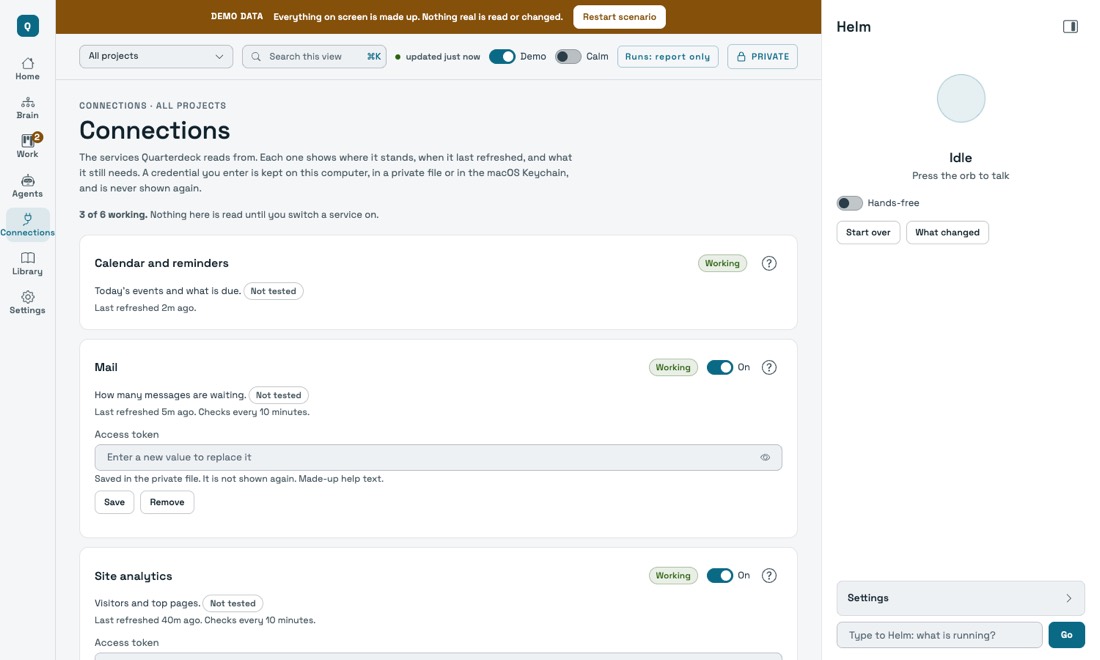Screen dimensions: 1100x660
Task: Click the Calendar and reminders title
Action: (161, 264)
